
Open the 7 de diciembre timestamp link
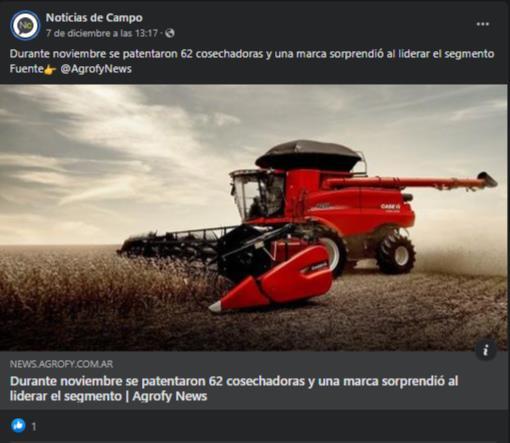[102, 33]
